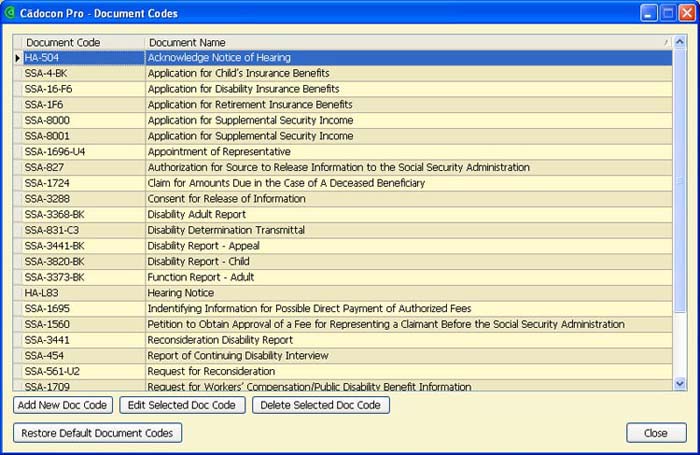Click the Close button at bottom right

coord(656,433)
